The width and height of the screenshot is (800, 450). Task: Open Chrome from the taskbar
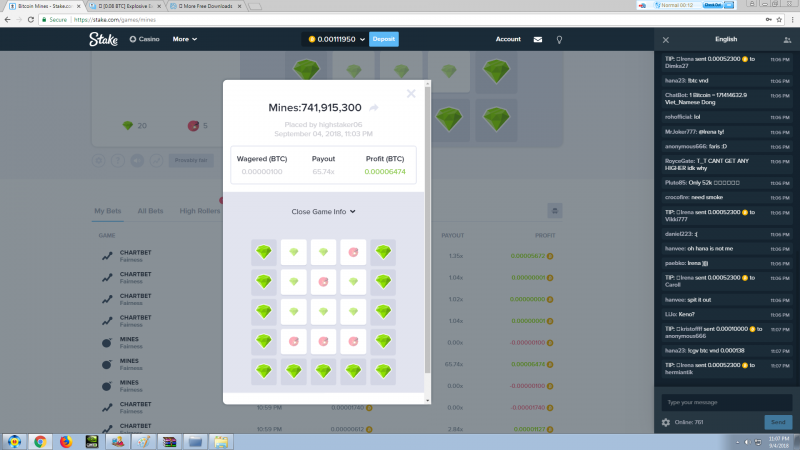(40, 442)
